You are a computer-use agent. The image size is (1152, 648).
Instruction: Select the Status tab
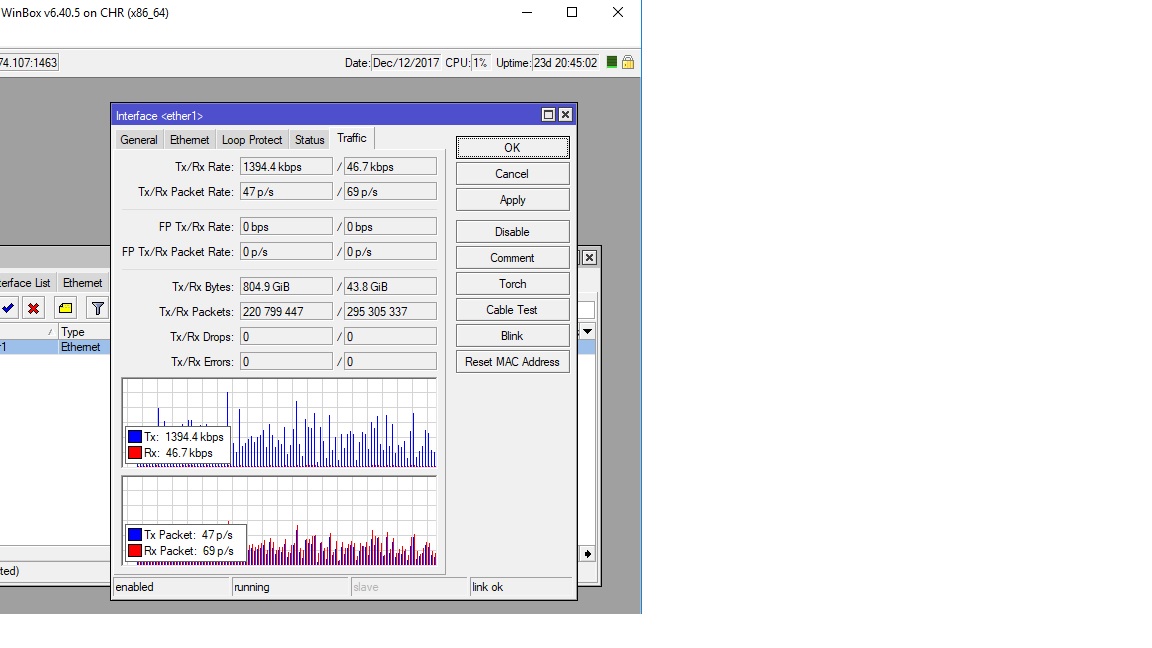pyautogui.click(x=310, y=140)
